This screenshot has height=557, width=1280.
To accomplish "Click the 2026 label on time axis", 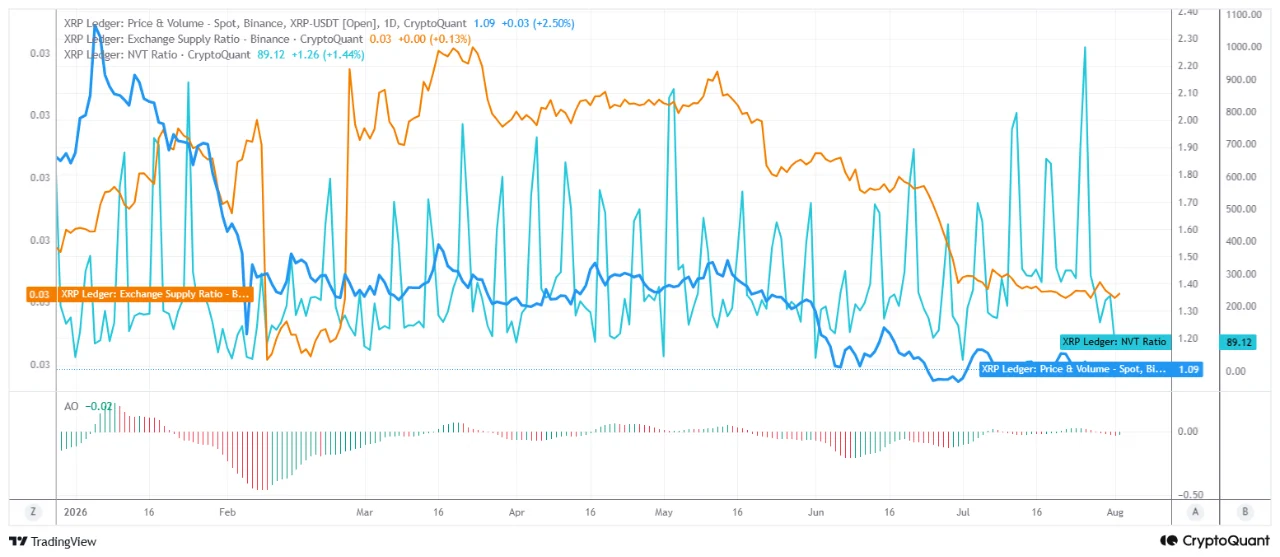I will click(75, 511).
